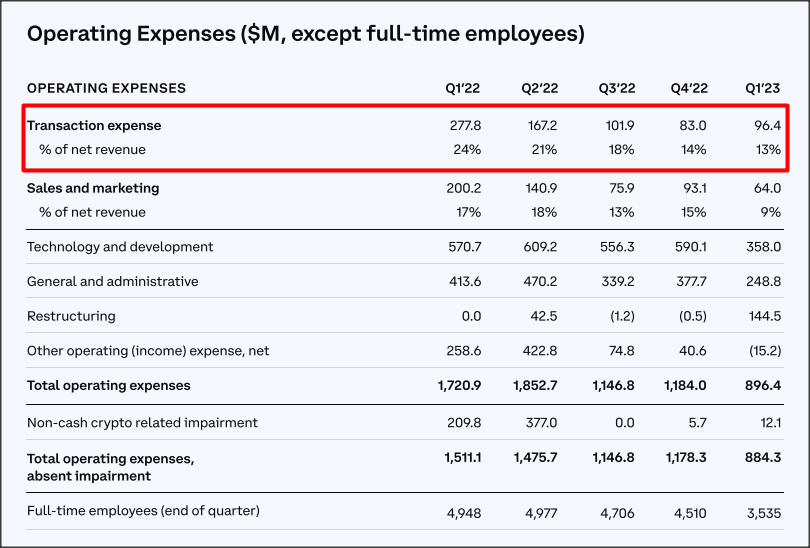Click the OPERATING EXPENSES table heading

pyautogui.click(x=106, y=88)
